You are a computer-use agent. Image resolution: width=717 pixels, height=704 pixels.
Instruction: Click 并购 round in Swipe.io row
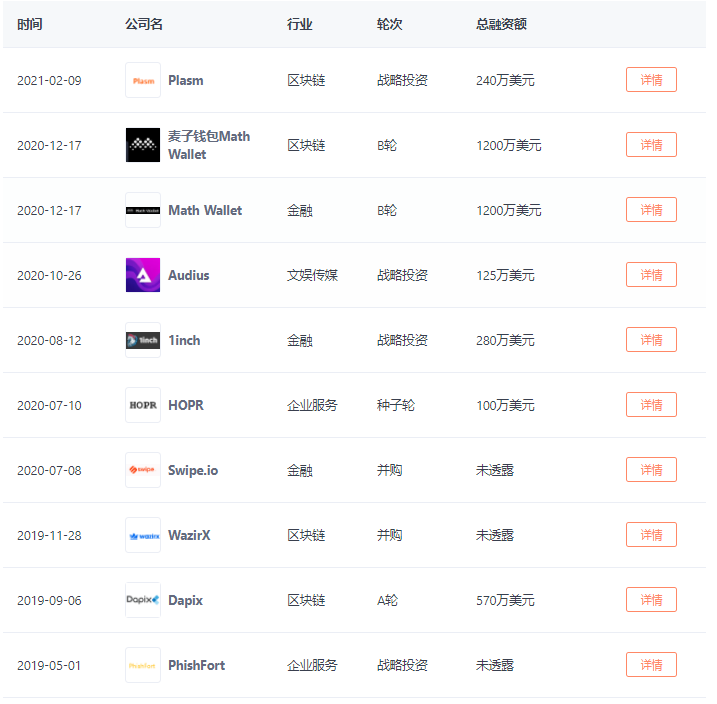click(389, 470)
